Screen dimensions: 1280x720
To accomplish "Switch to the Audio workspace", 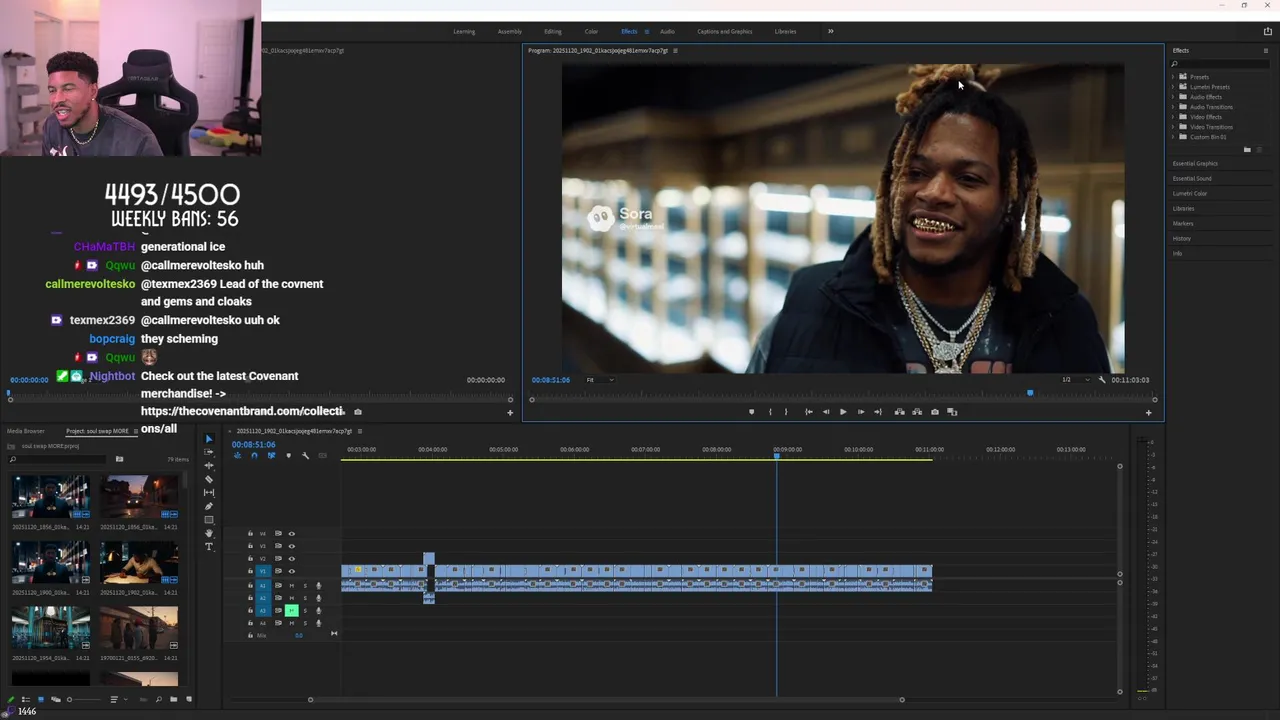I will 667,31.
